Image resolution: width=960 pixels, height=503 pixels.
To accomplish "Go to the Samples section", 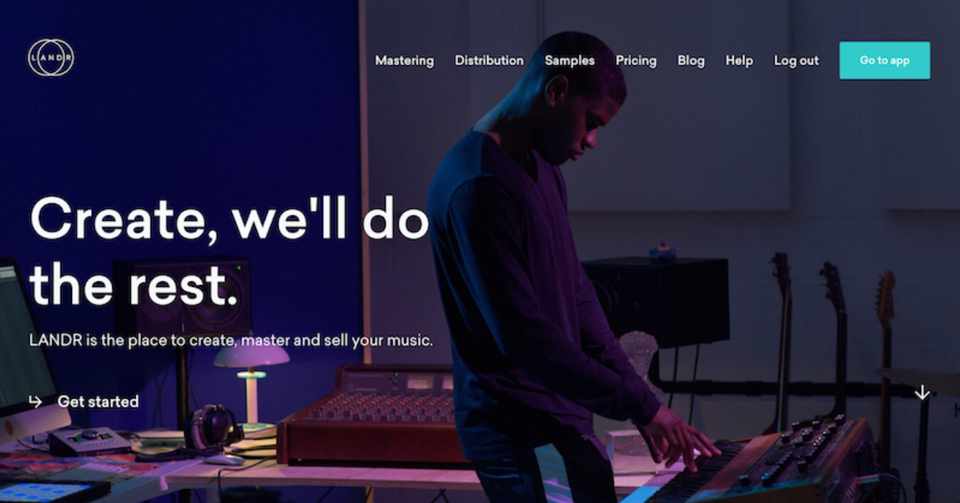I will [570, 61].
